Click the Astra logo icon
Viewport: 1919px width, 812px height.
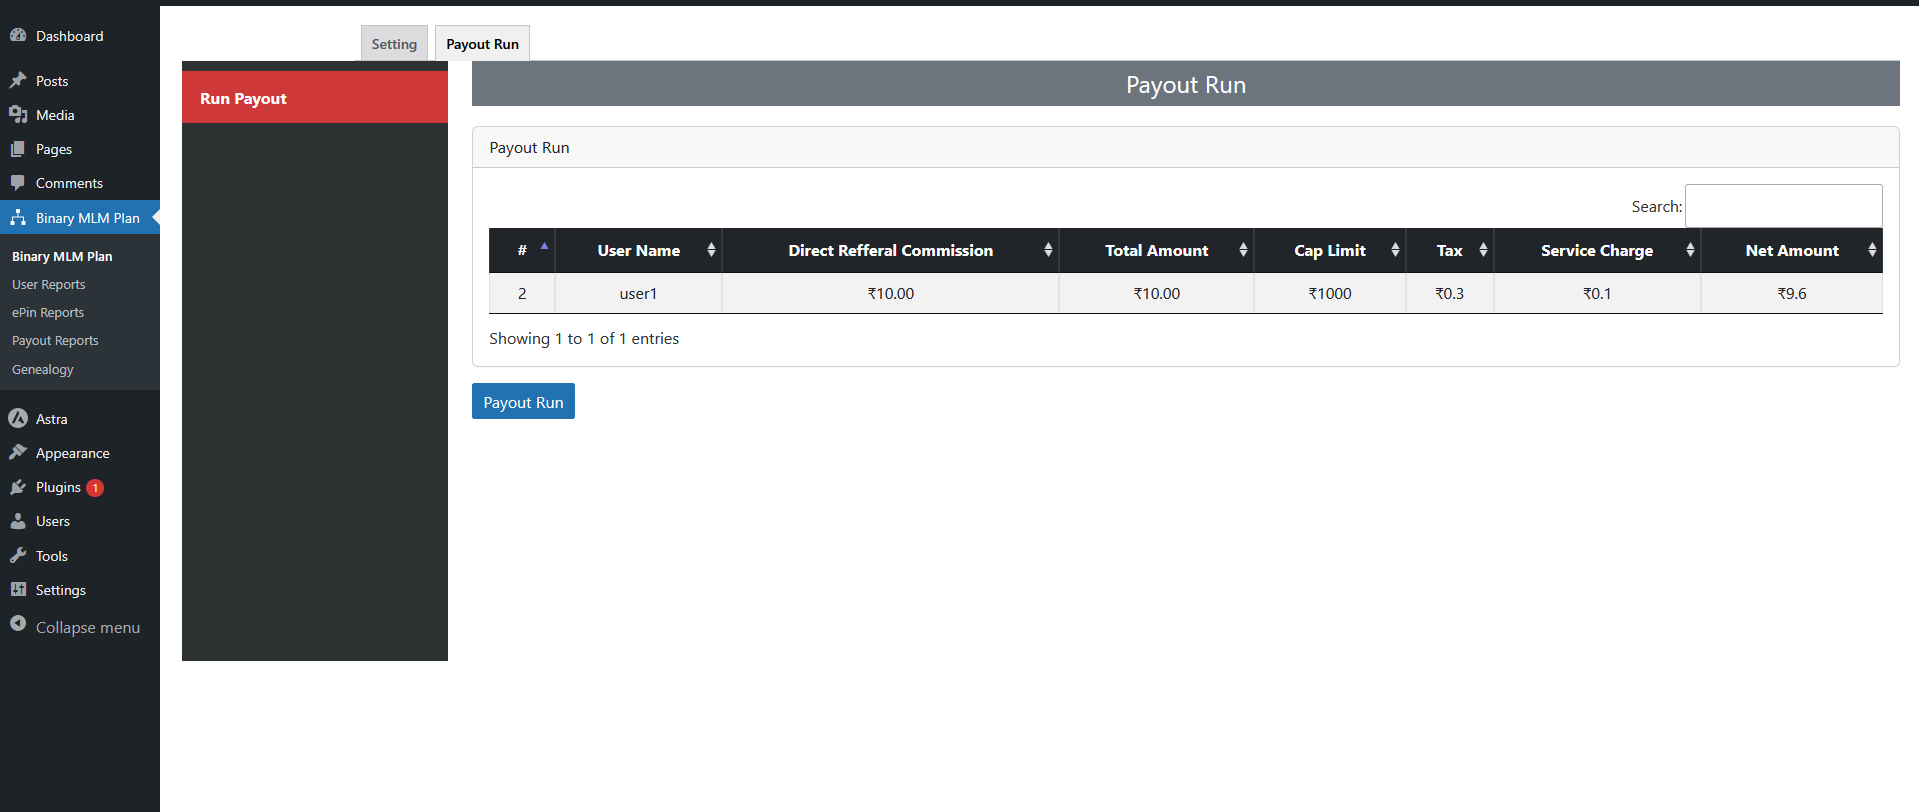18,418
